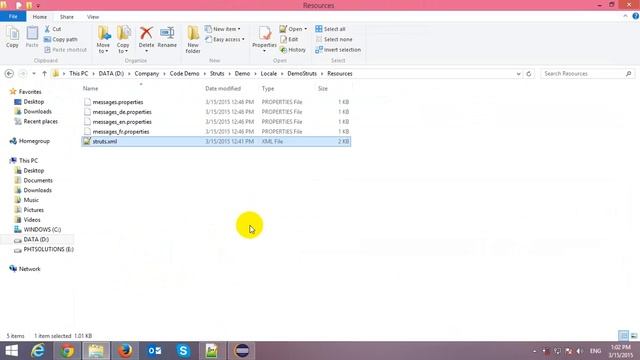Click Select all

coord(330,29)
